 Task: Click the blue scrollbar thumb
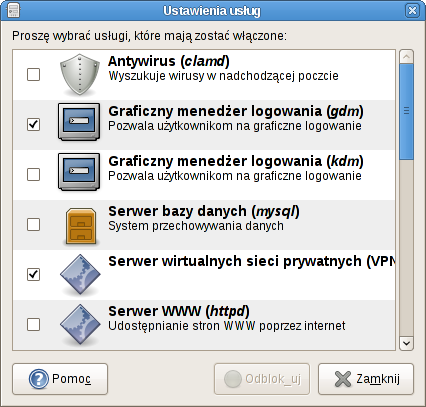point(406,112)
